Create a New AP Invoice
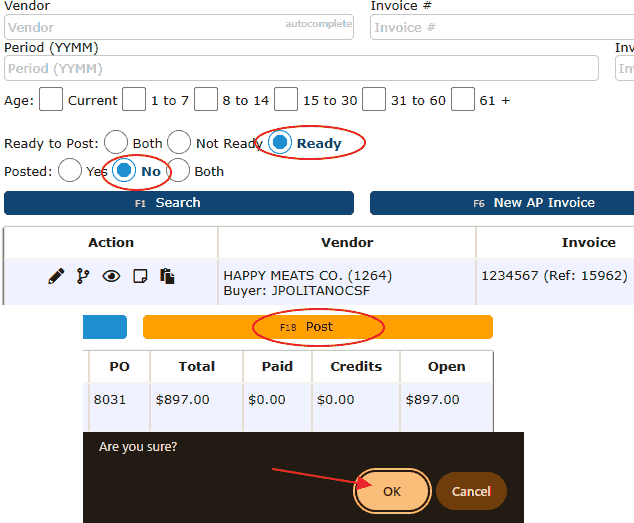 [501, 203]
